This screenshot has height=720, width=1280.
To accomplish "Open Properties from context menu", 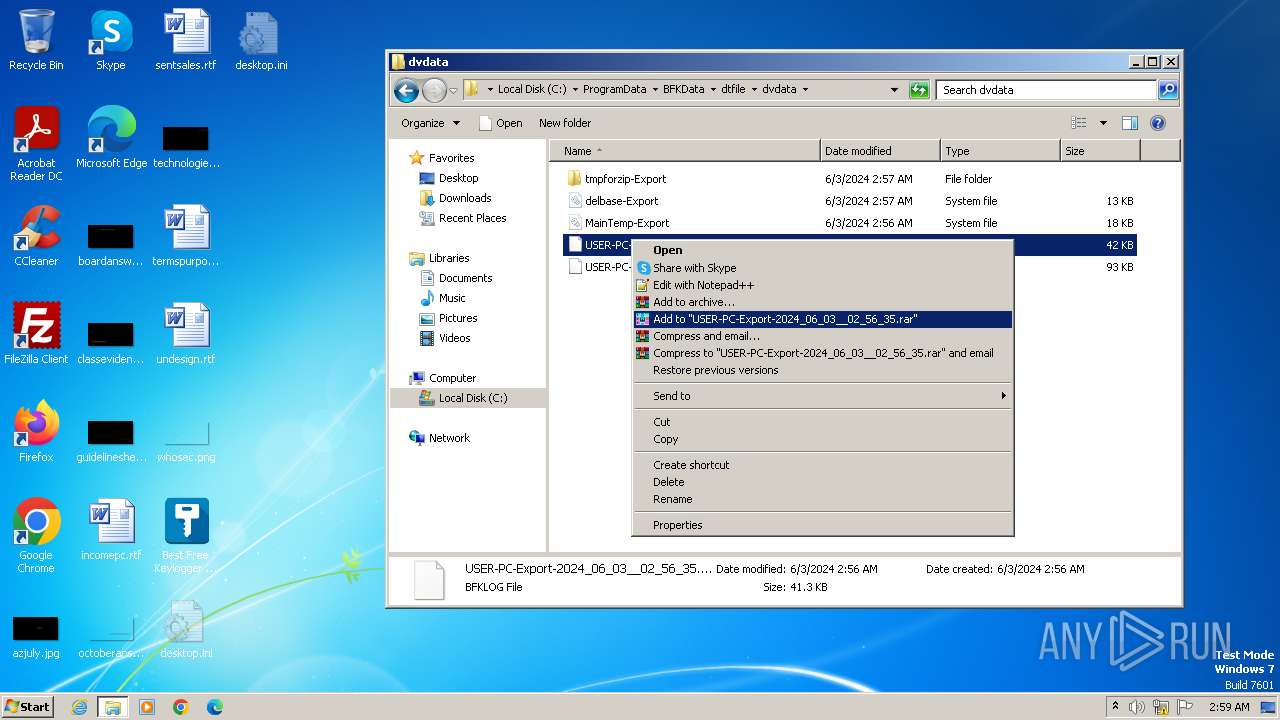I will coord(823,525).
